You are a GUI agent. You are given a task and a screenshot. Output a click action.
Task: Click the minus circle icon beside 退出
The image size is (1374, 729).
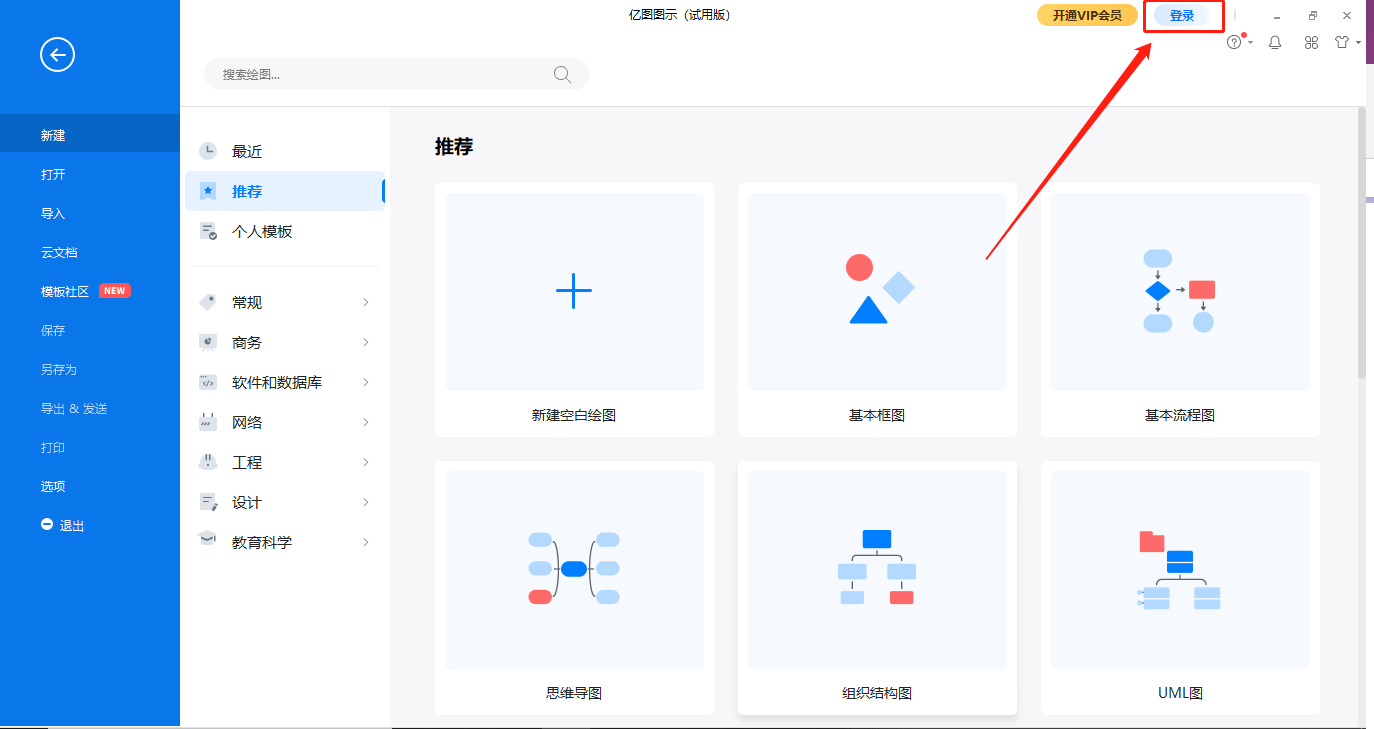pos(47,524)
